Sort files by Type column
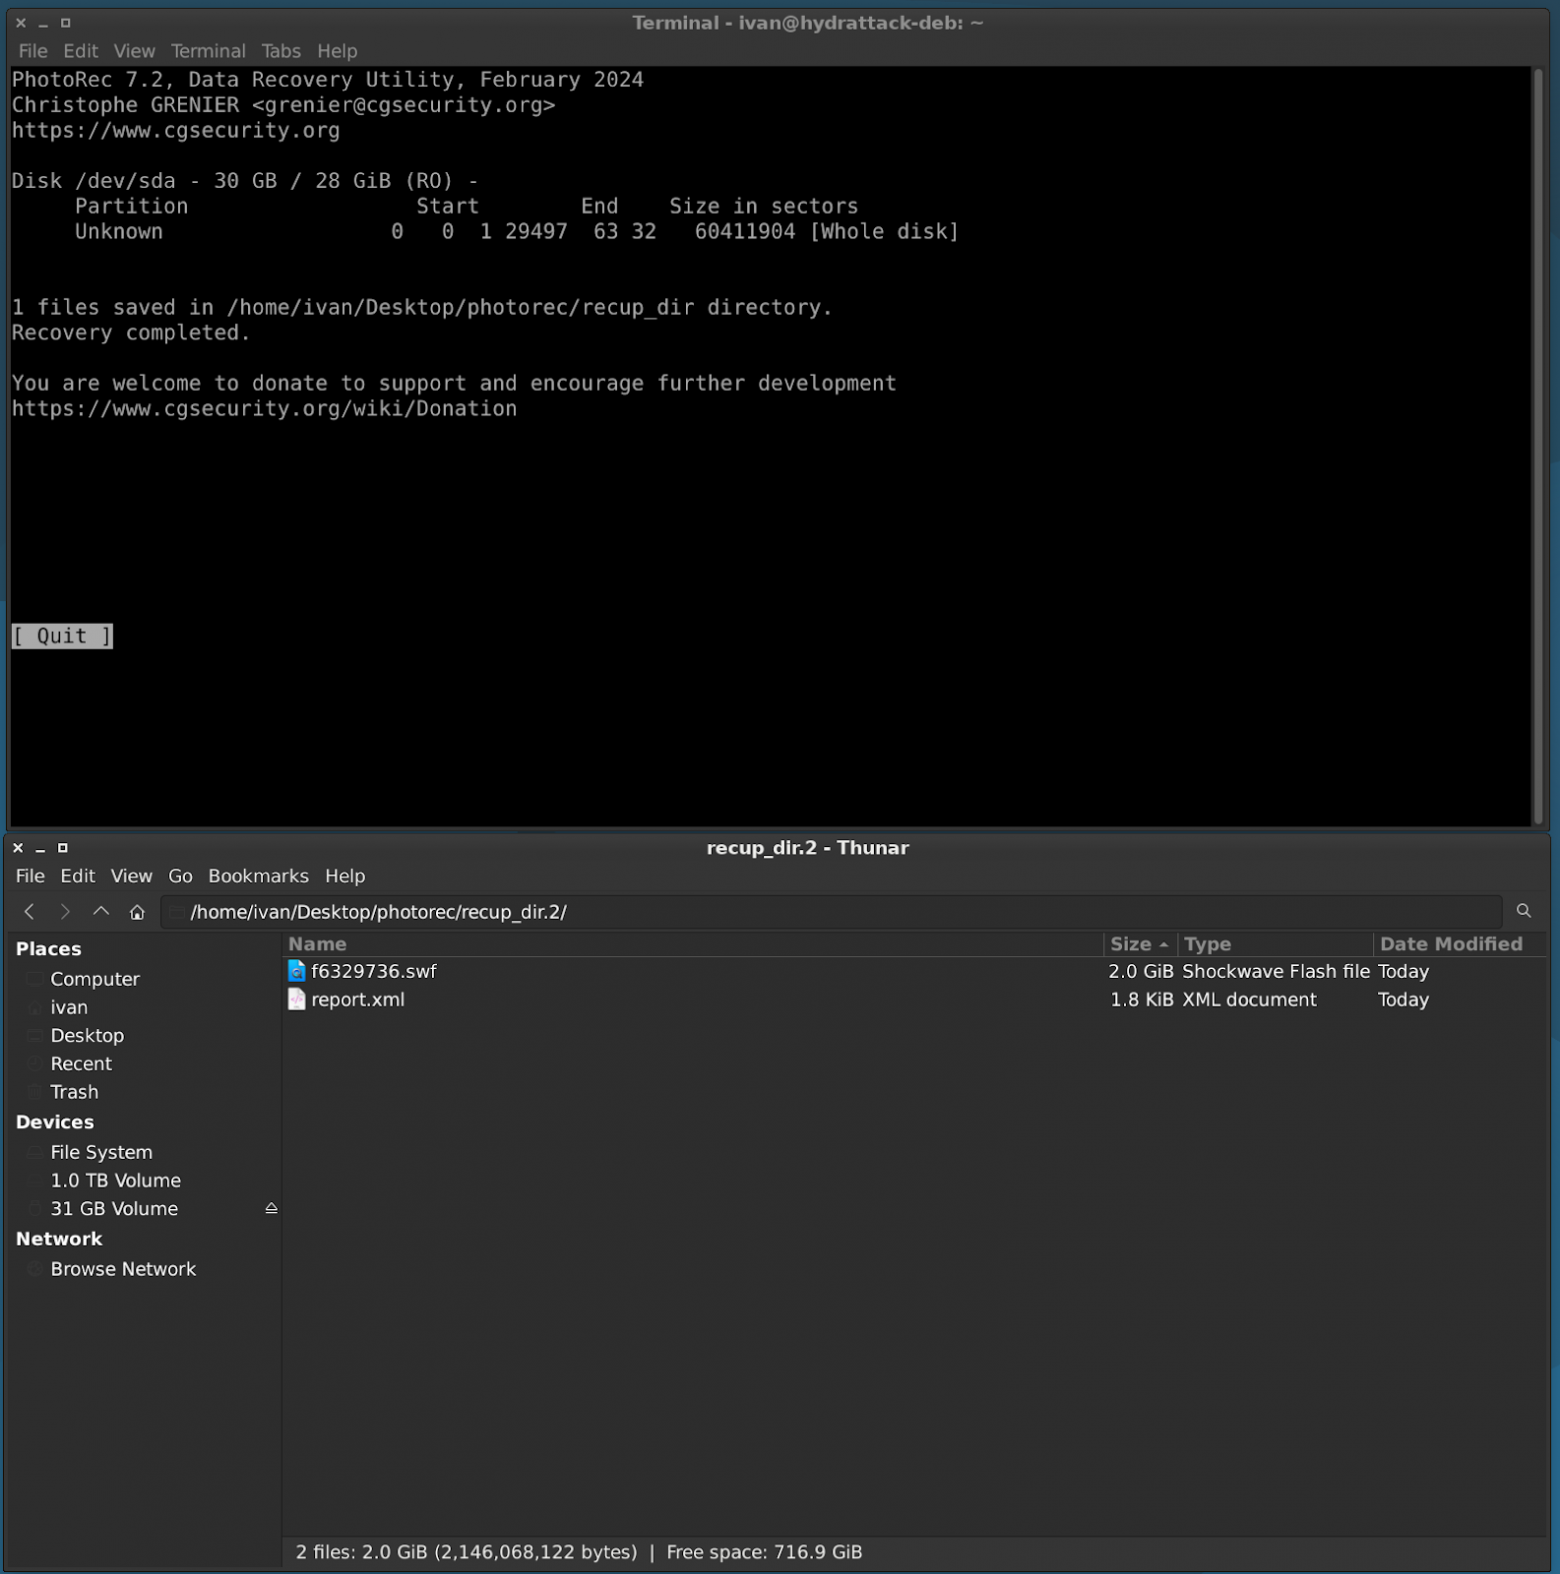Screen dimensions: 1560x1574 1275,944
